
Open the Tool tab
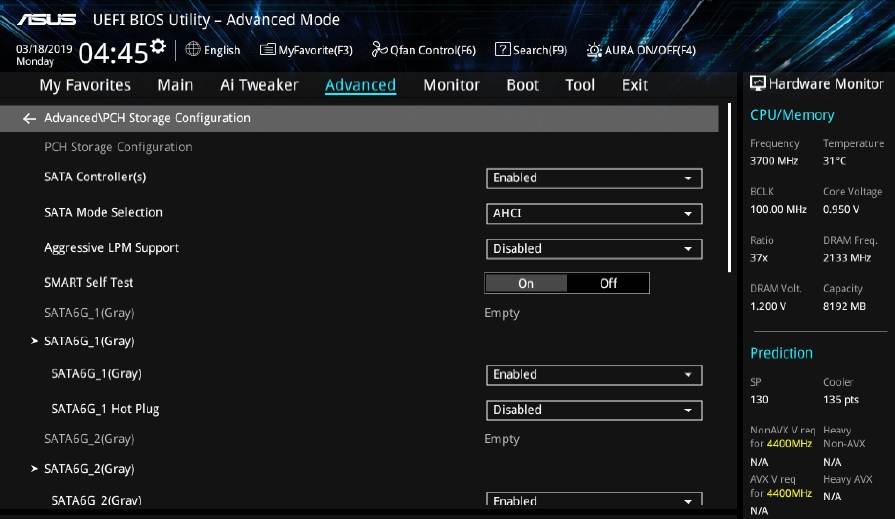pos(580,85)
